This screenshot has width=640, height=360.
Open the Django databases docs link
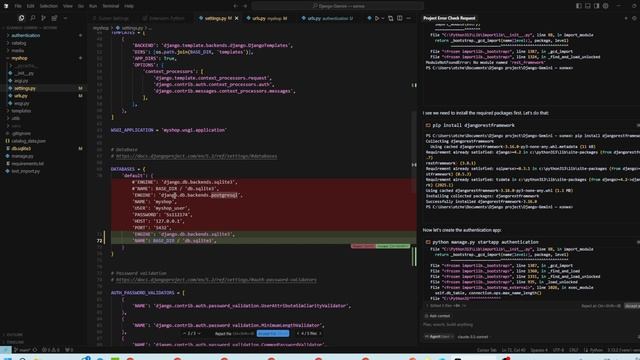(196, 156)
